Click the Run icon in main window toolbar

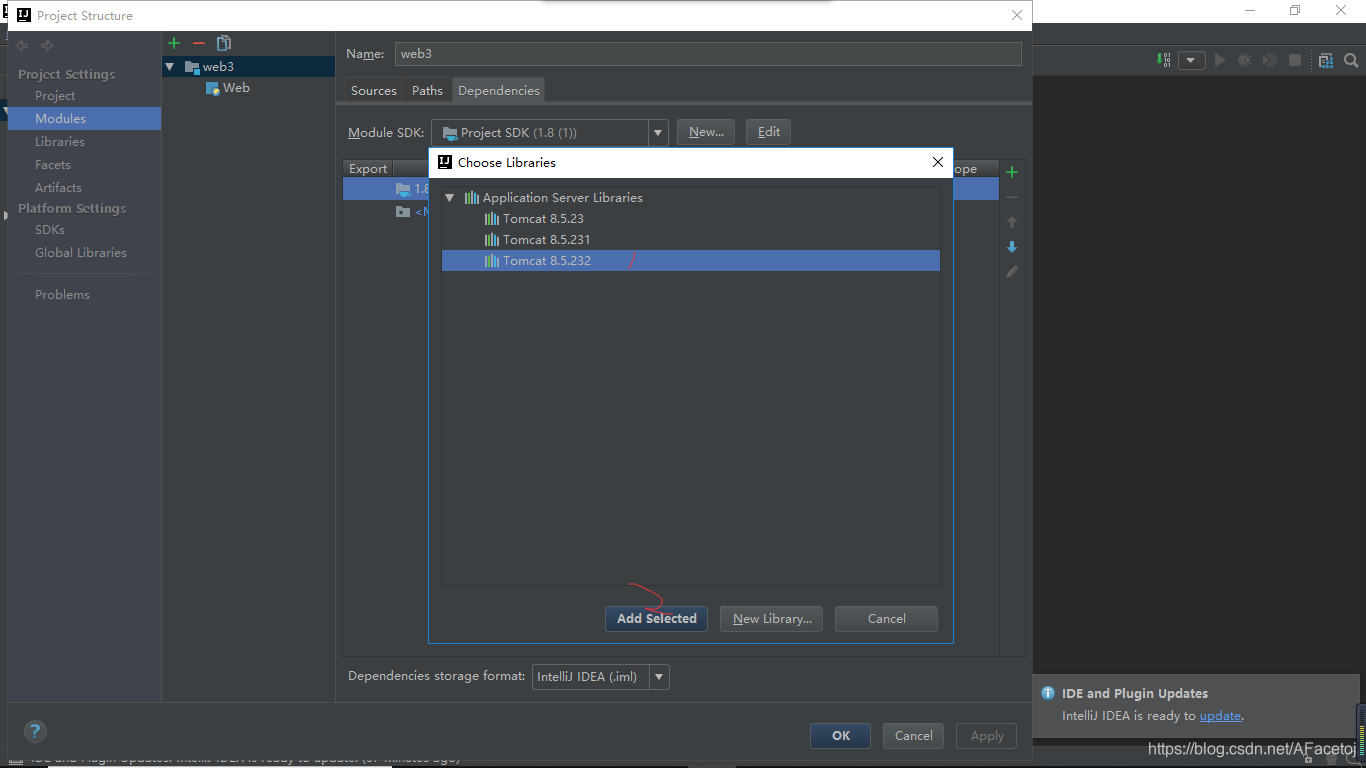point(1220,60)
